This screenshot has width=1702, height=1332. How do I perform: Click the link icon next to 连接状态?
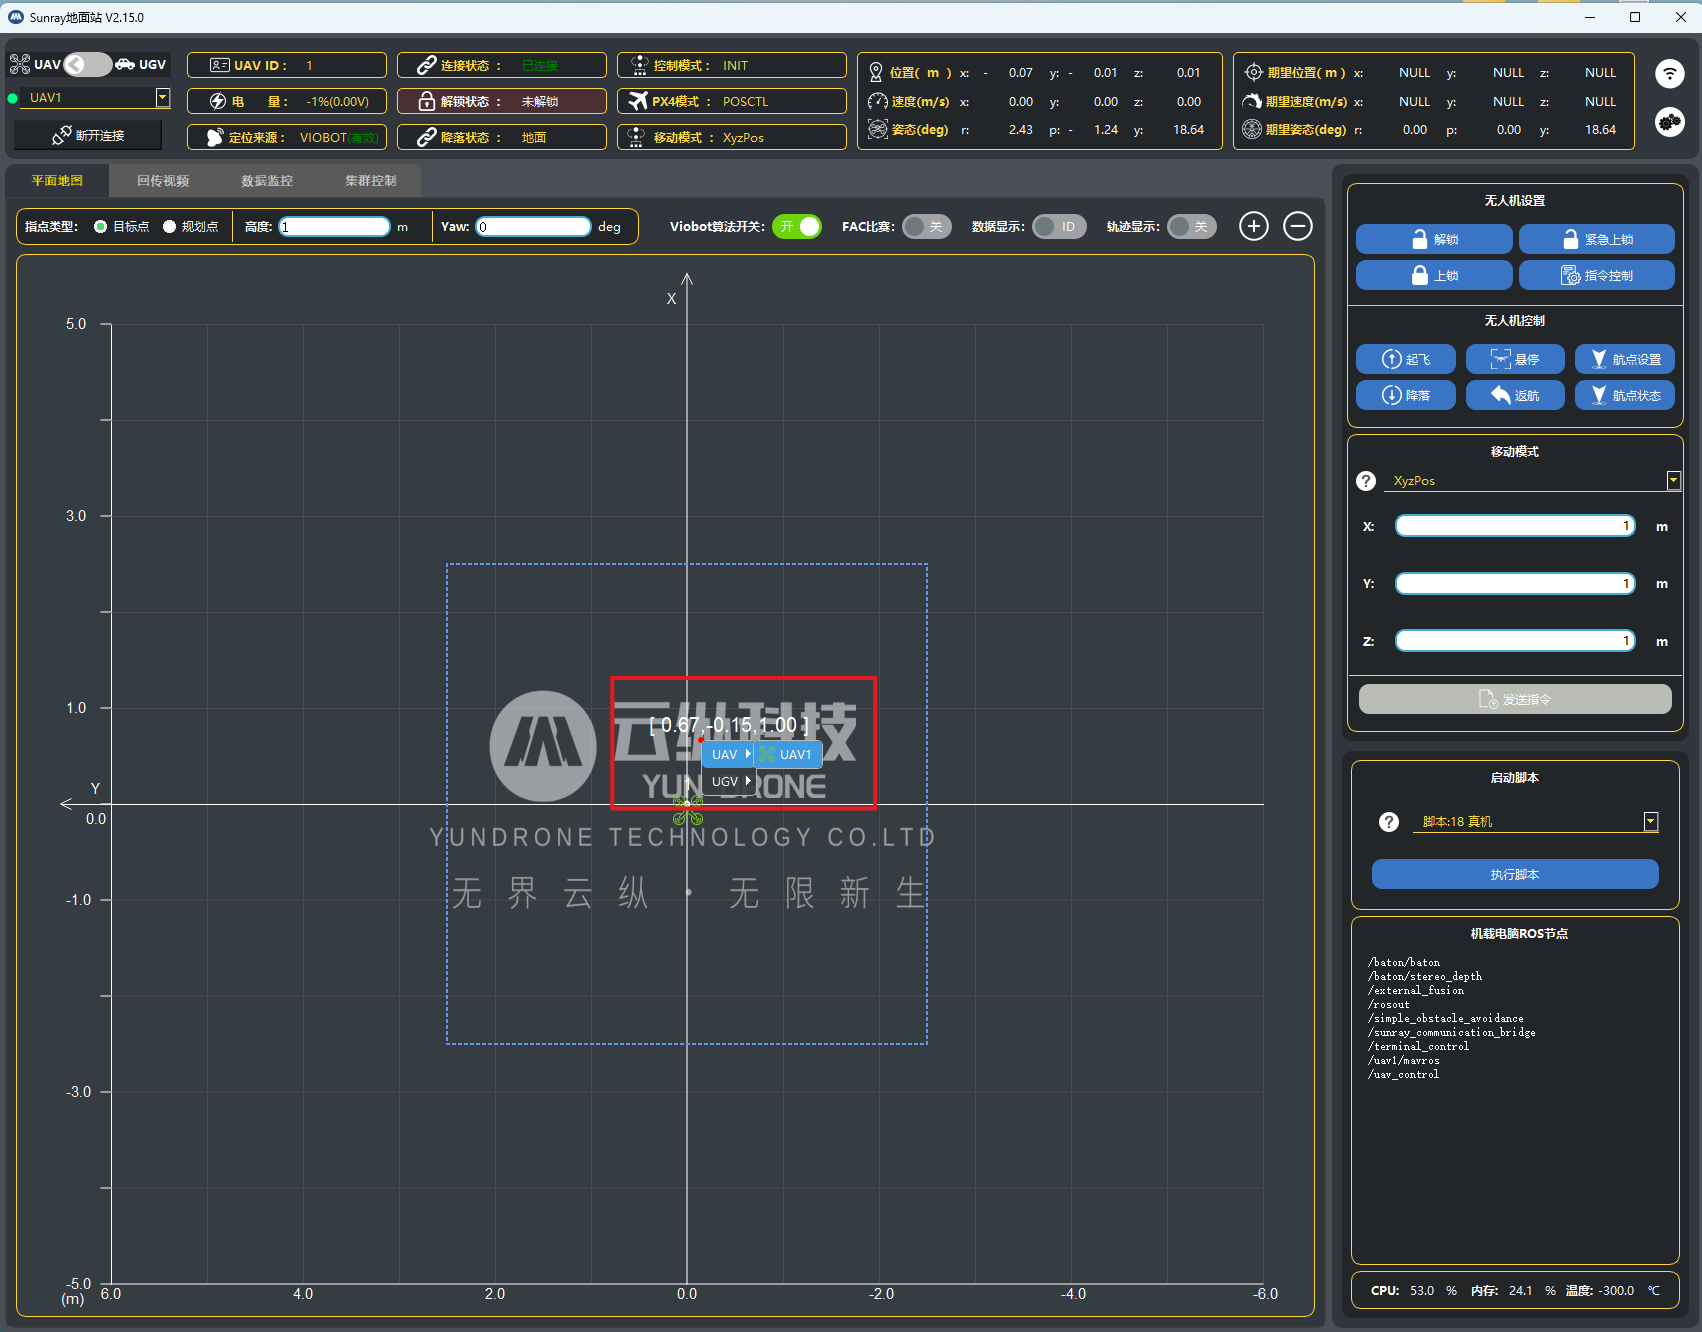[427, 65]
